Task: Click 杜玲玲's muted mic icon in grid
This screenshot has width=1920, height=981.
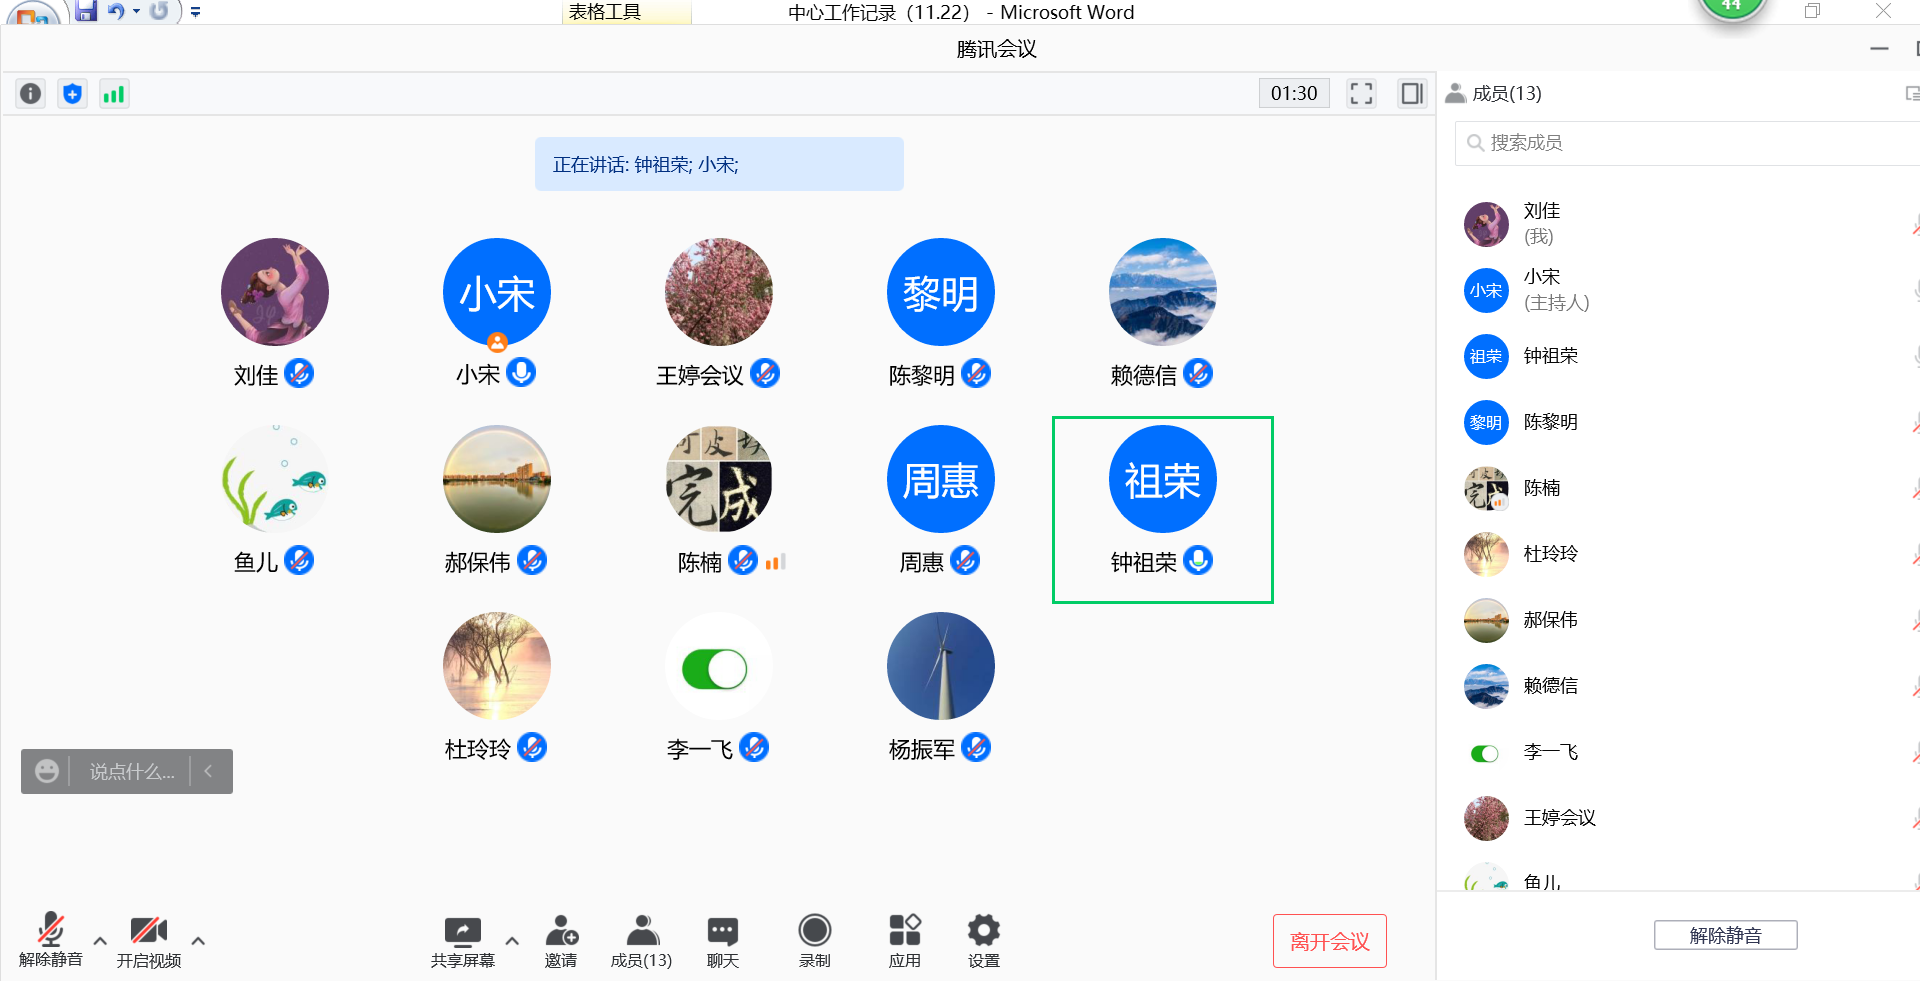Action: (532, 748)
